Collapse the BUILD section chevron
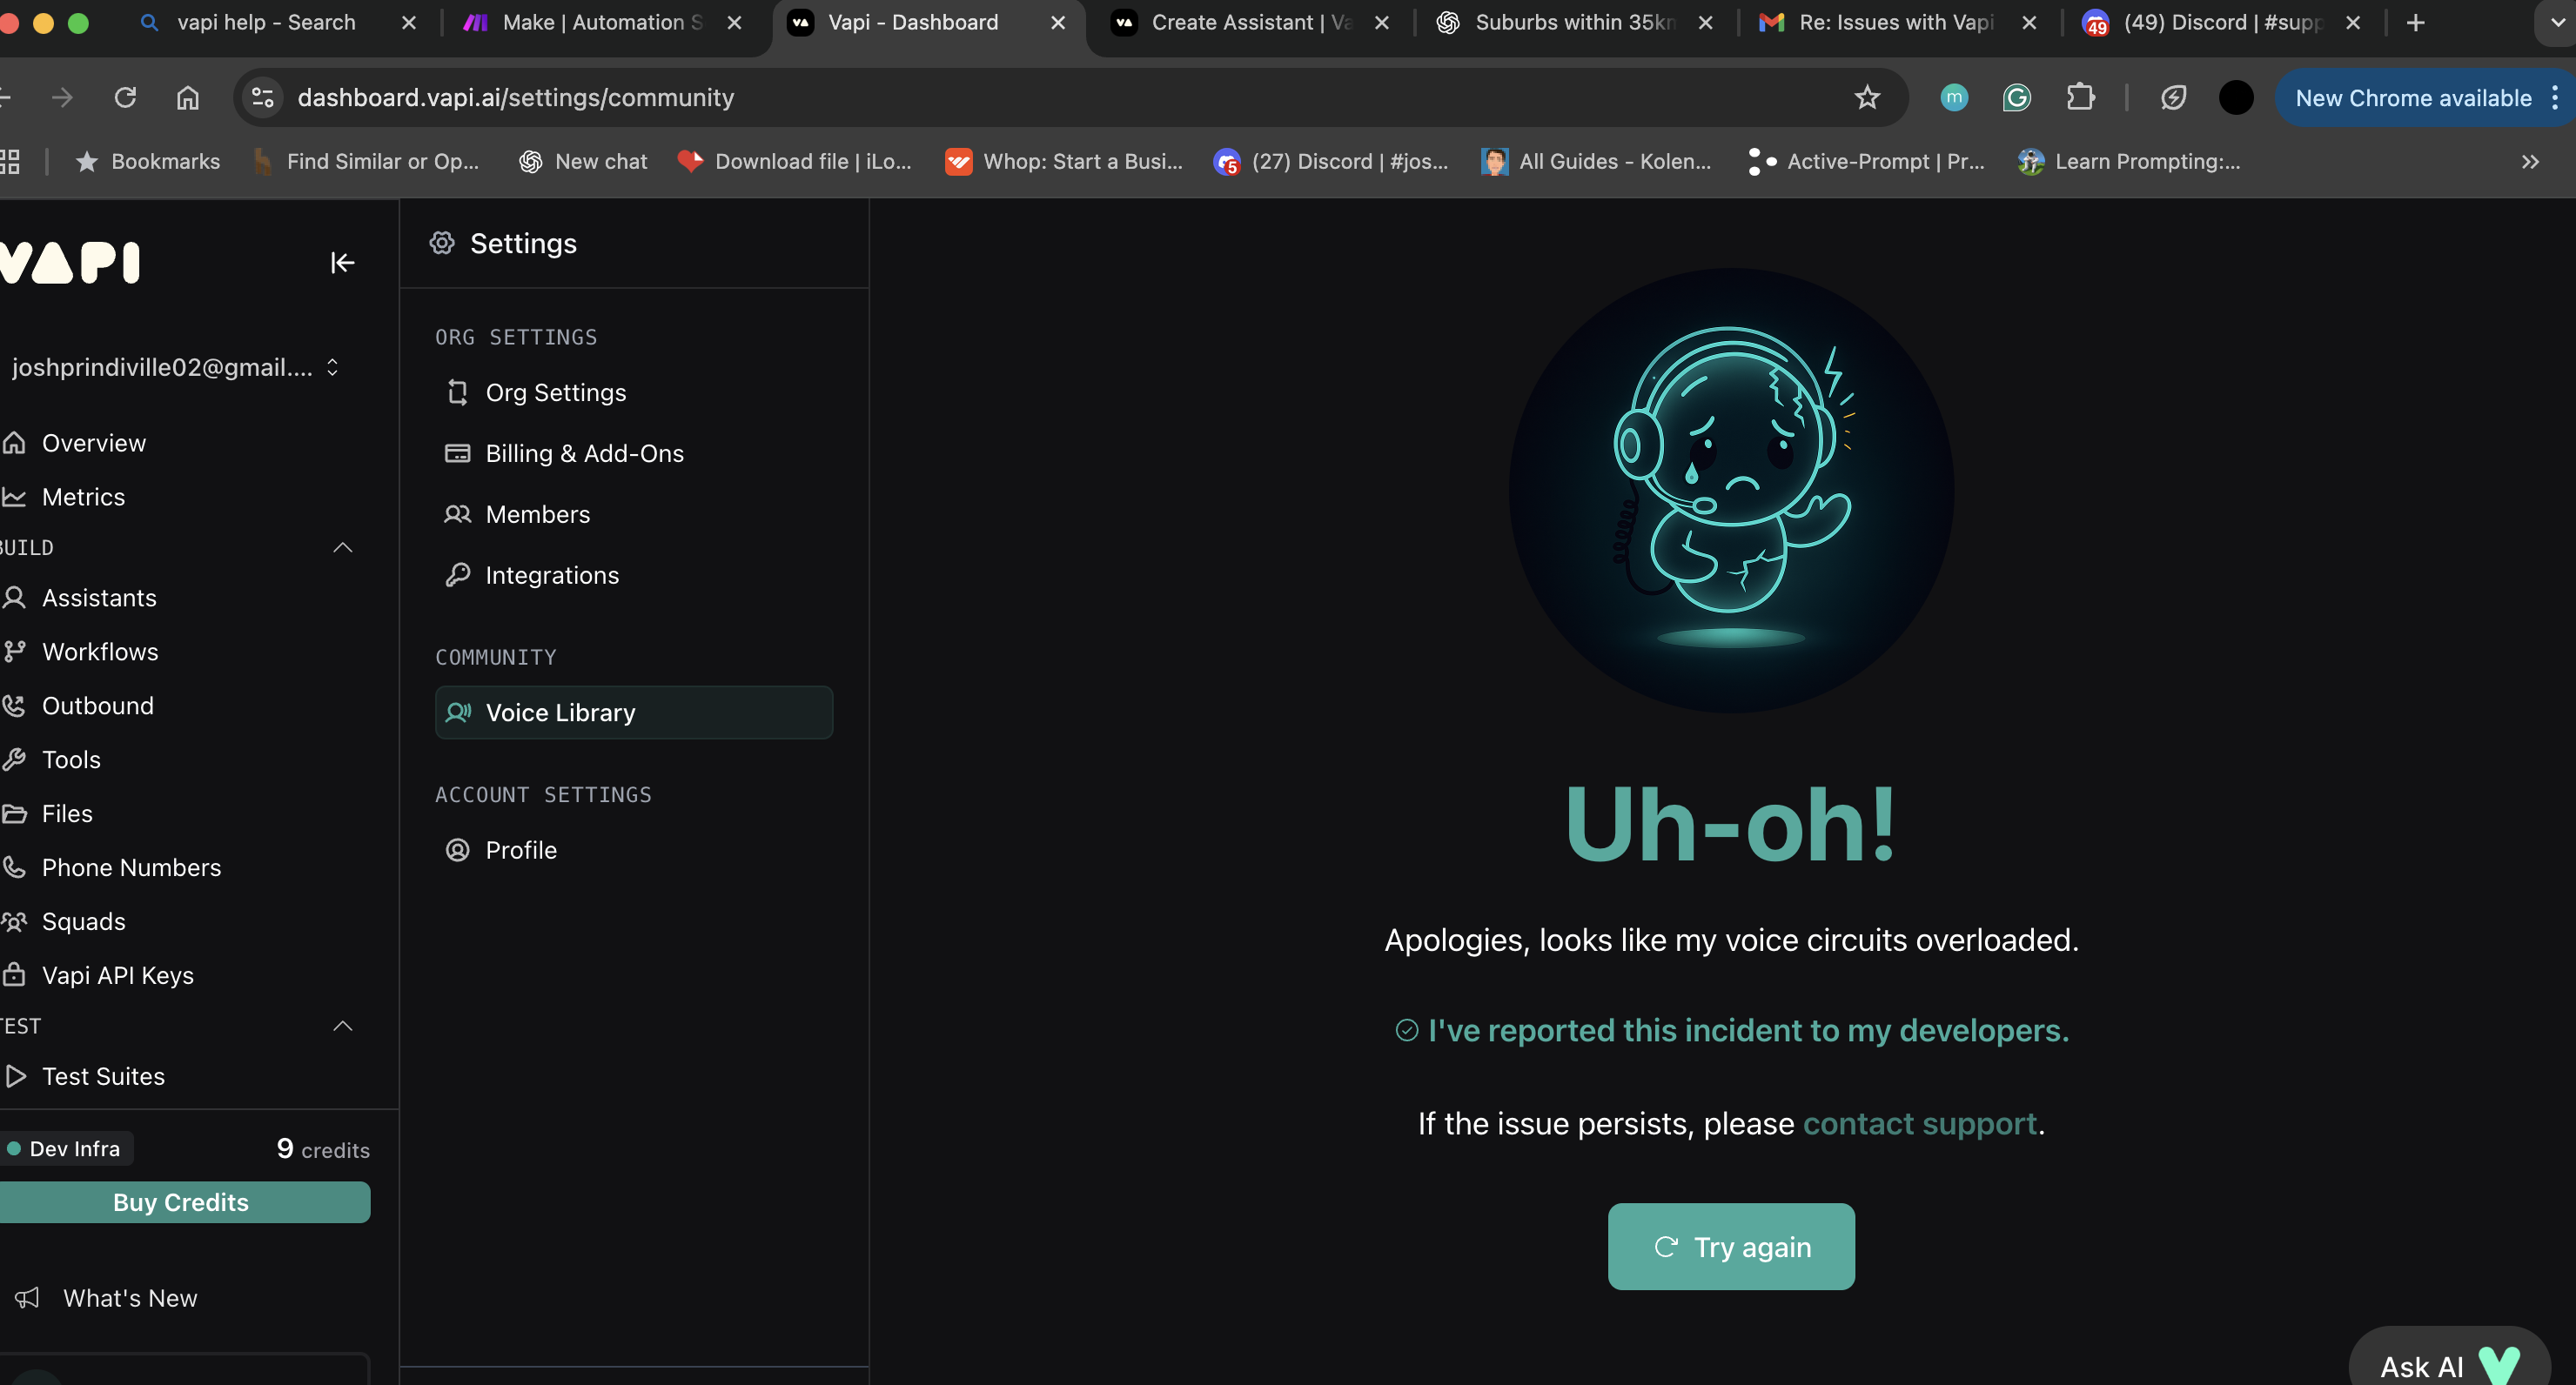 342,547
